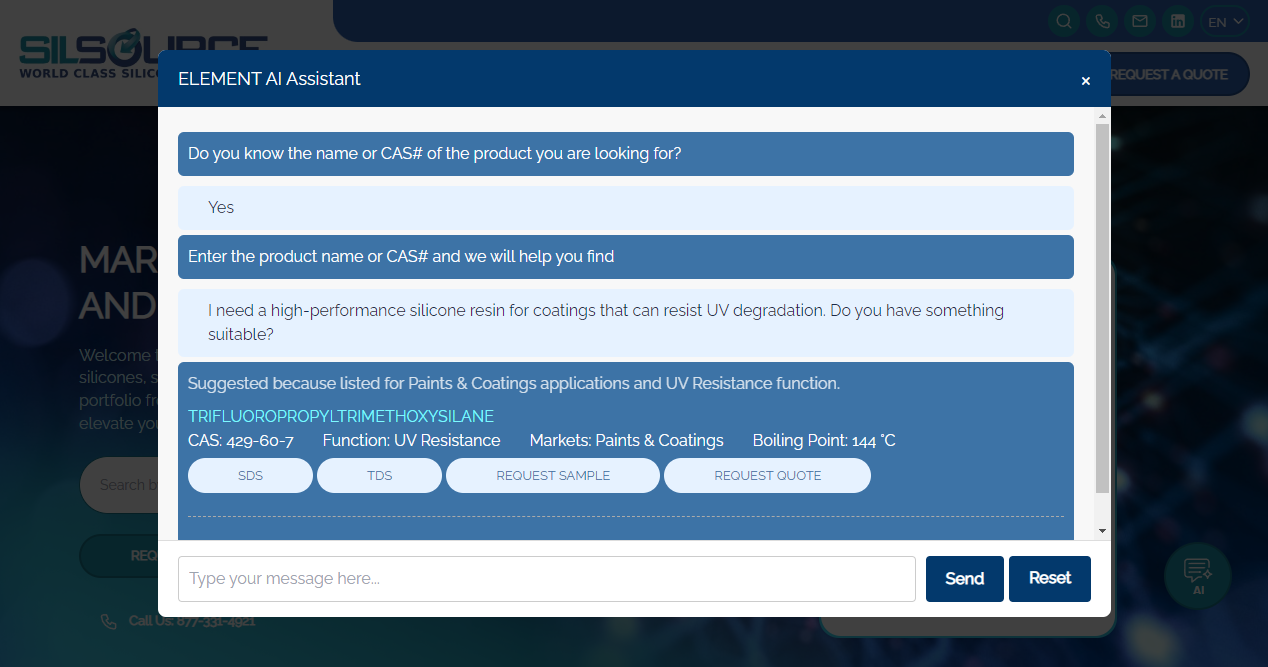
Task: Open the SDS document button
Action: point(250,476)
